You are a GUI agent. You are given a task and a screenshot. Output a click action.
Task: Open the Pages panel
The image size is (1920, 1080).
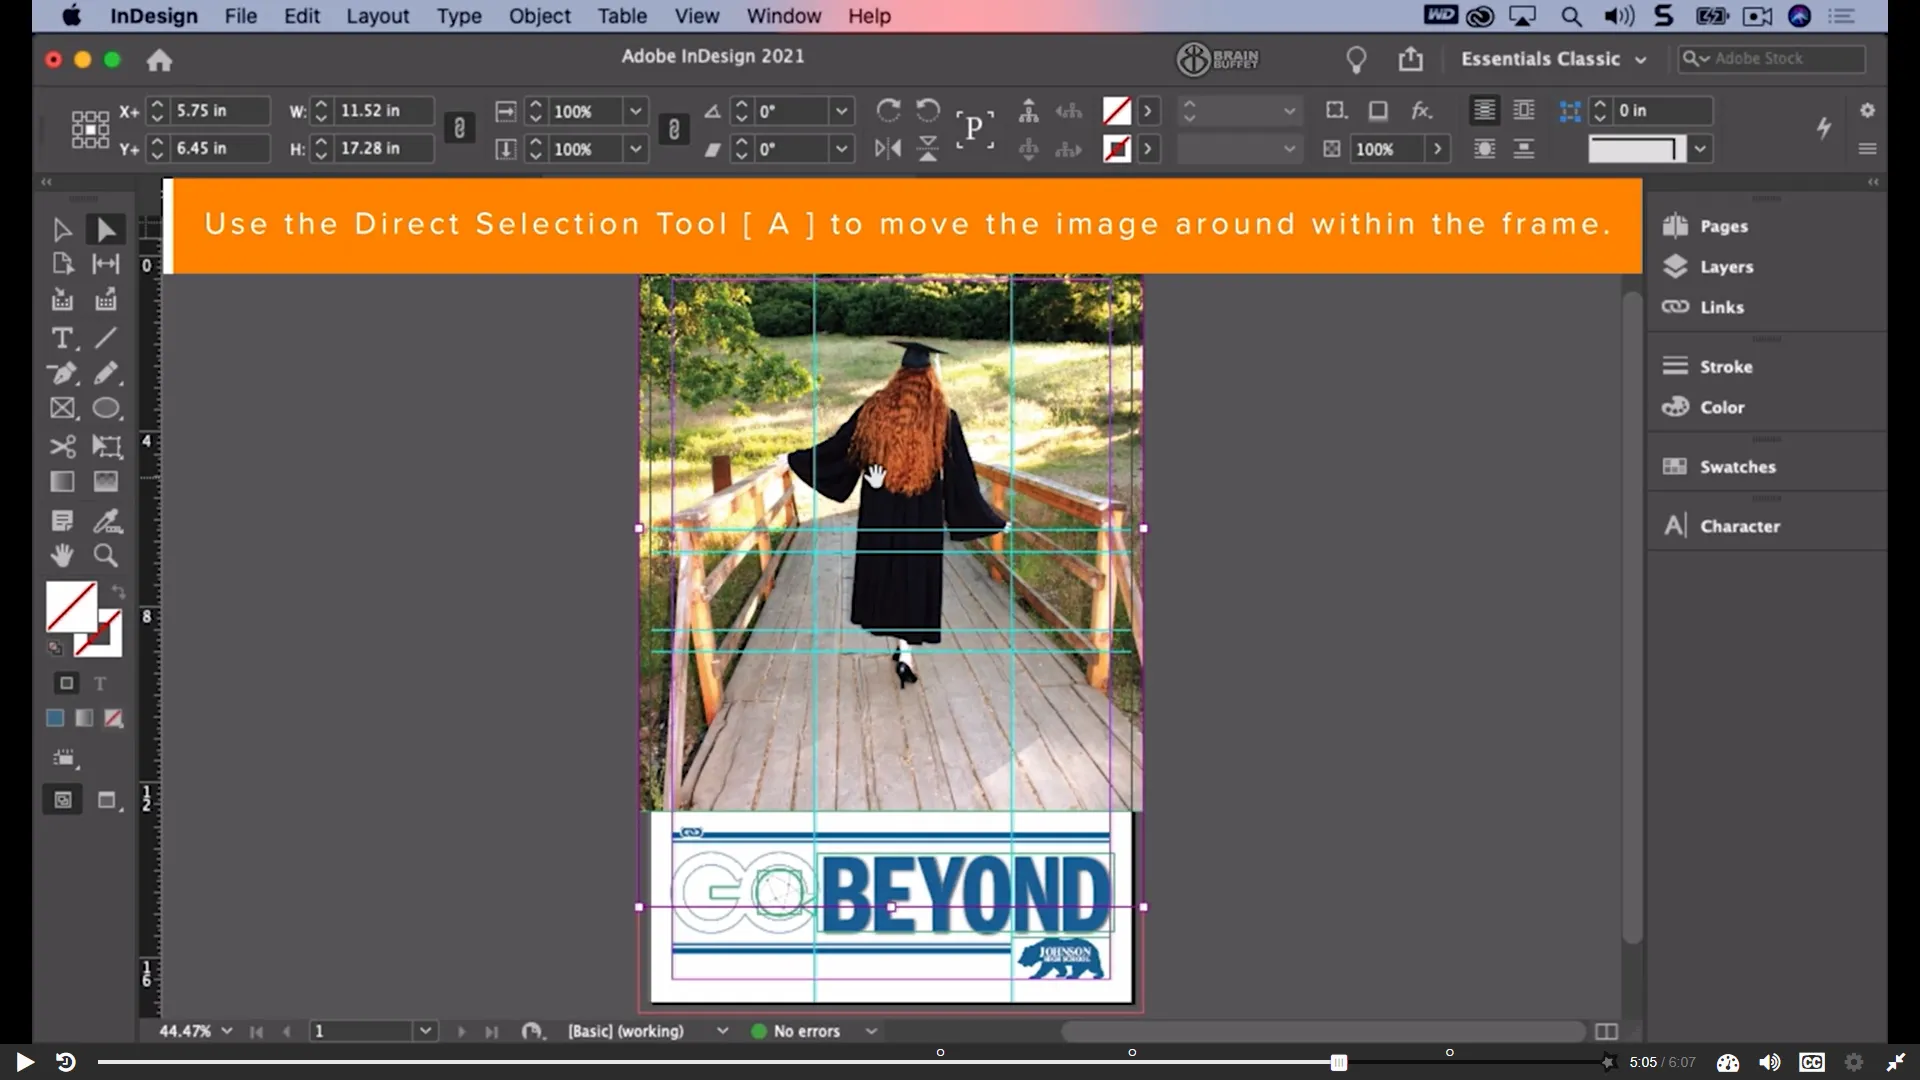(x=1722, y=226)
